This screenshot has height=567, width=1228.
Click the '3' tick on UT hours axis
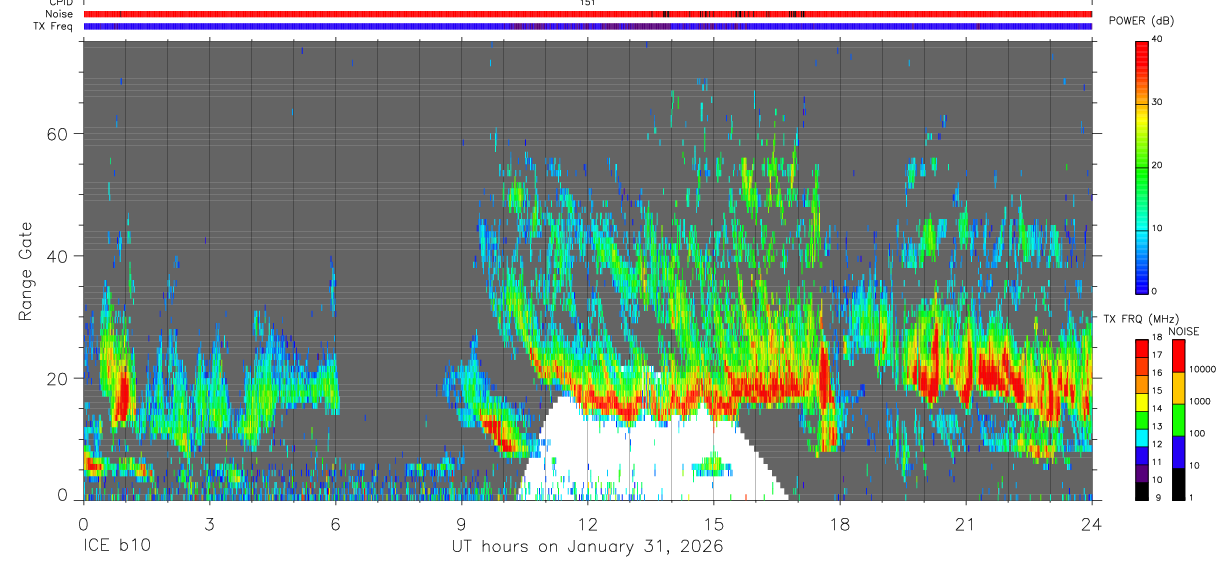coord(209,523)
